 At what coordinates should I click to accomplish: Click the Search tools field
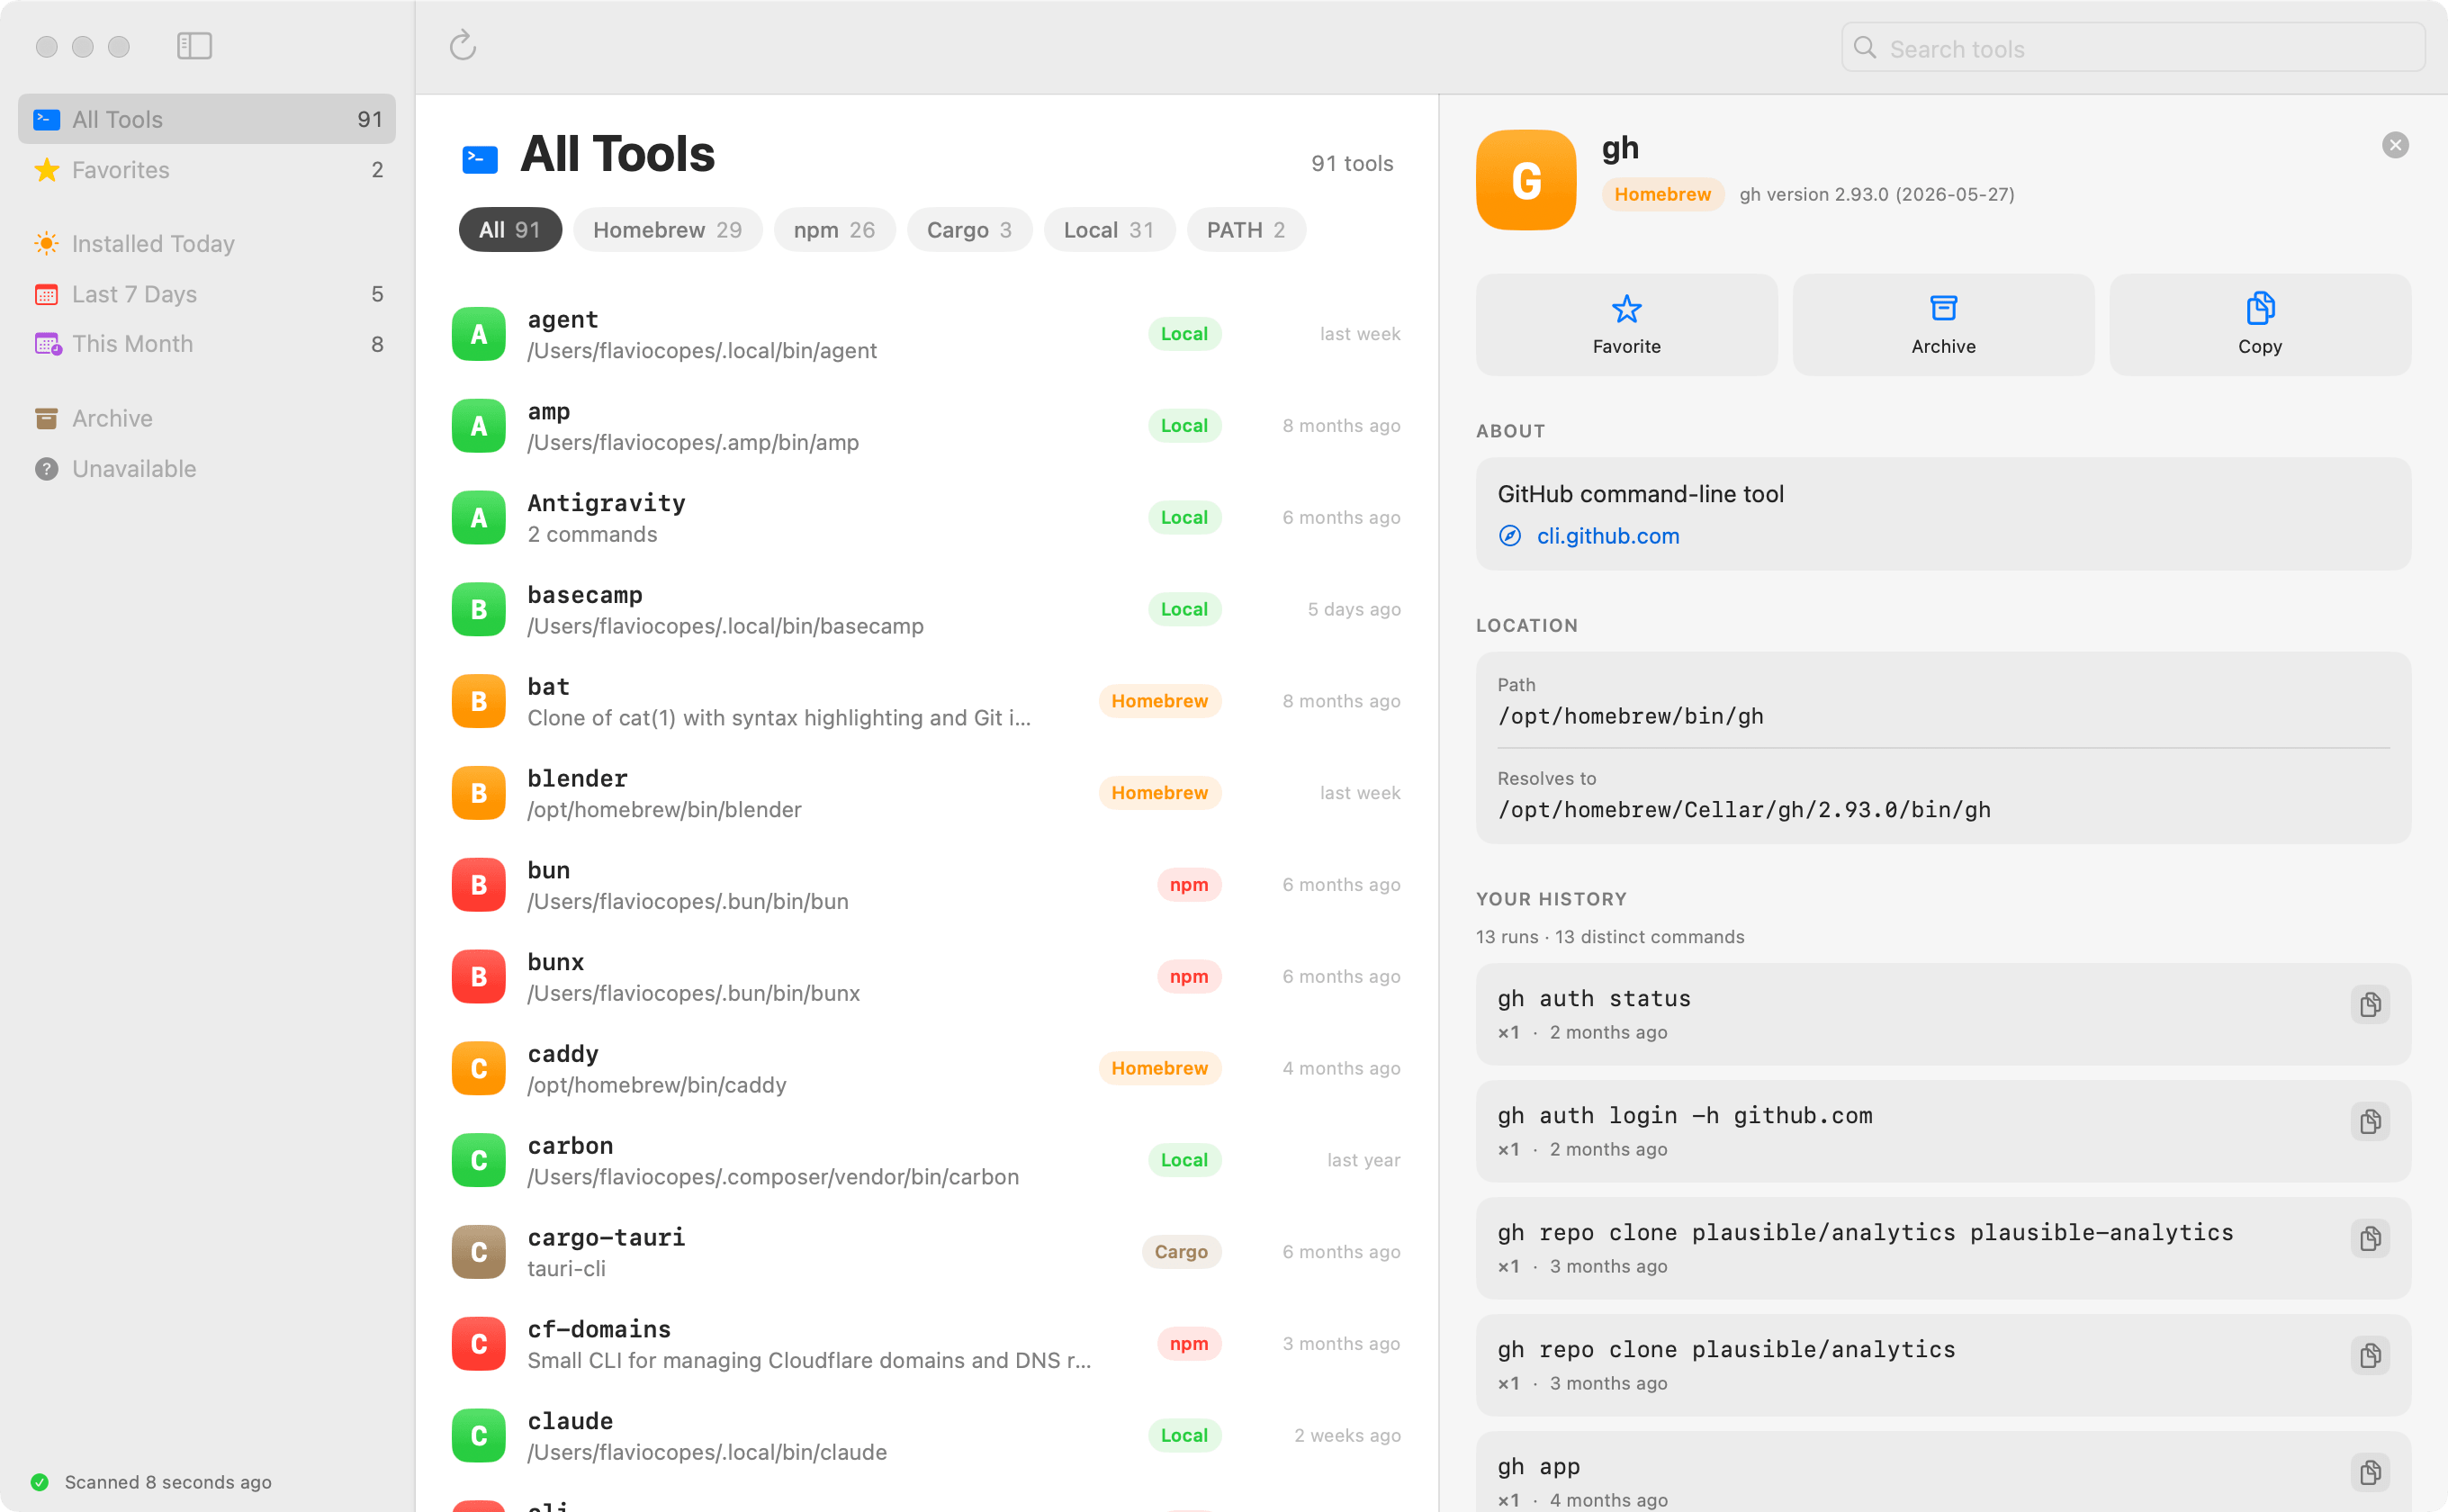pos(2133,48)
